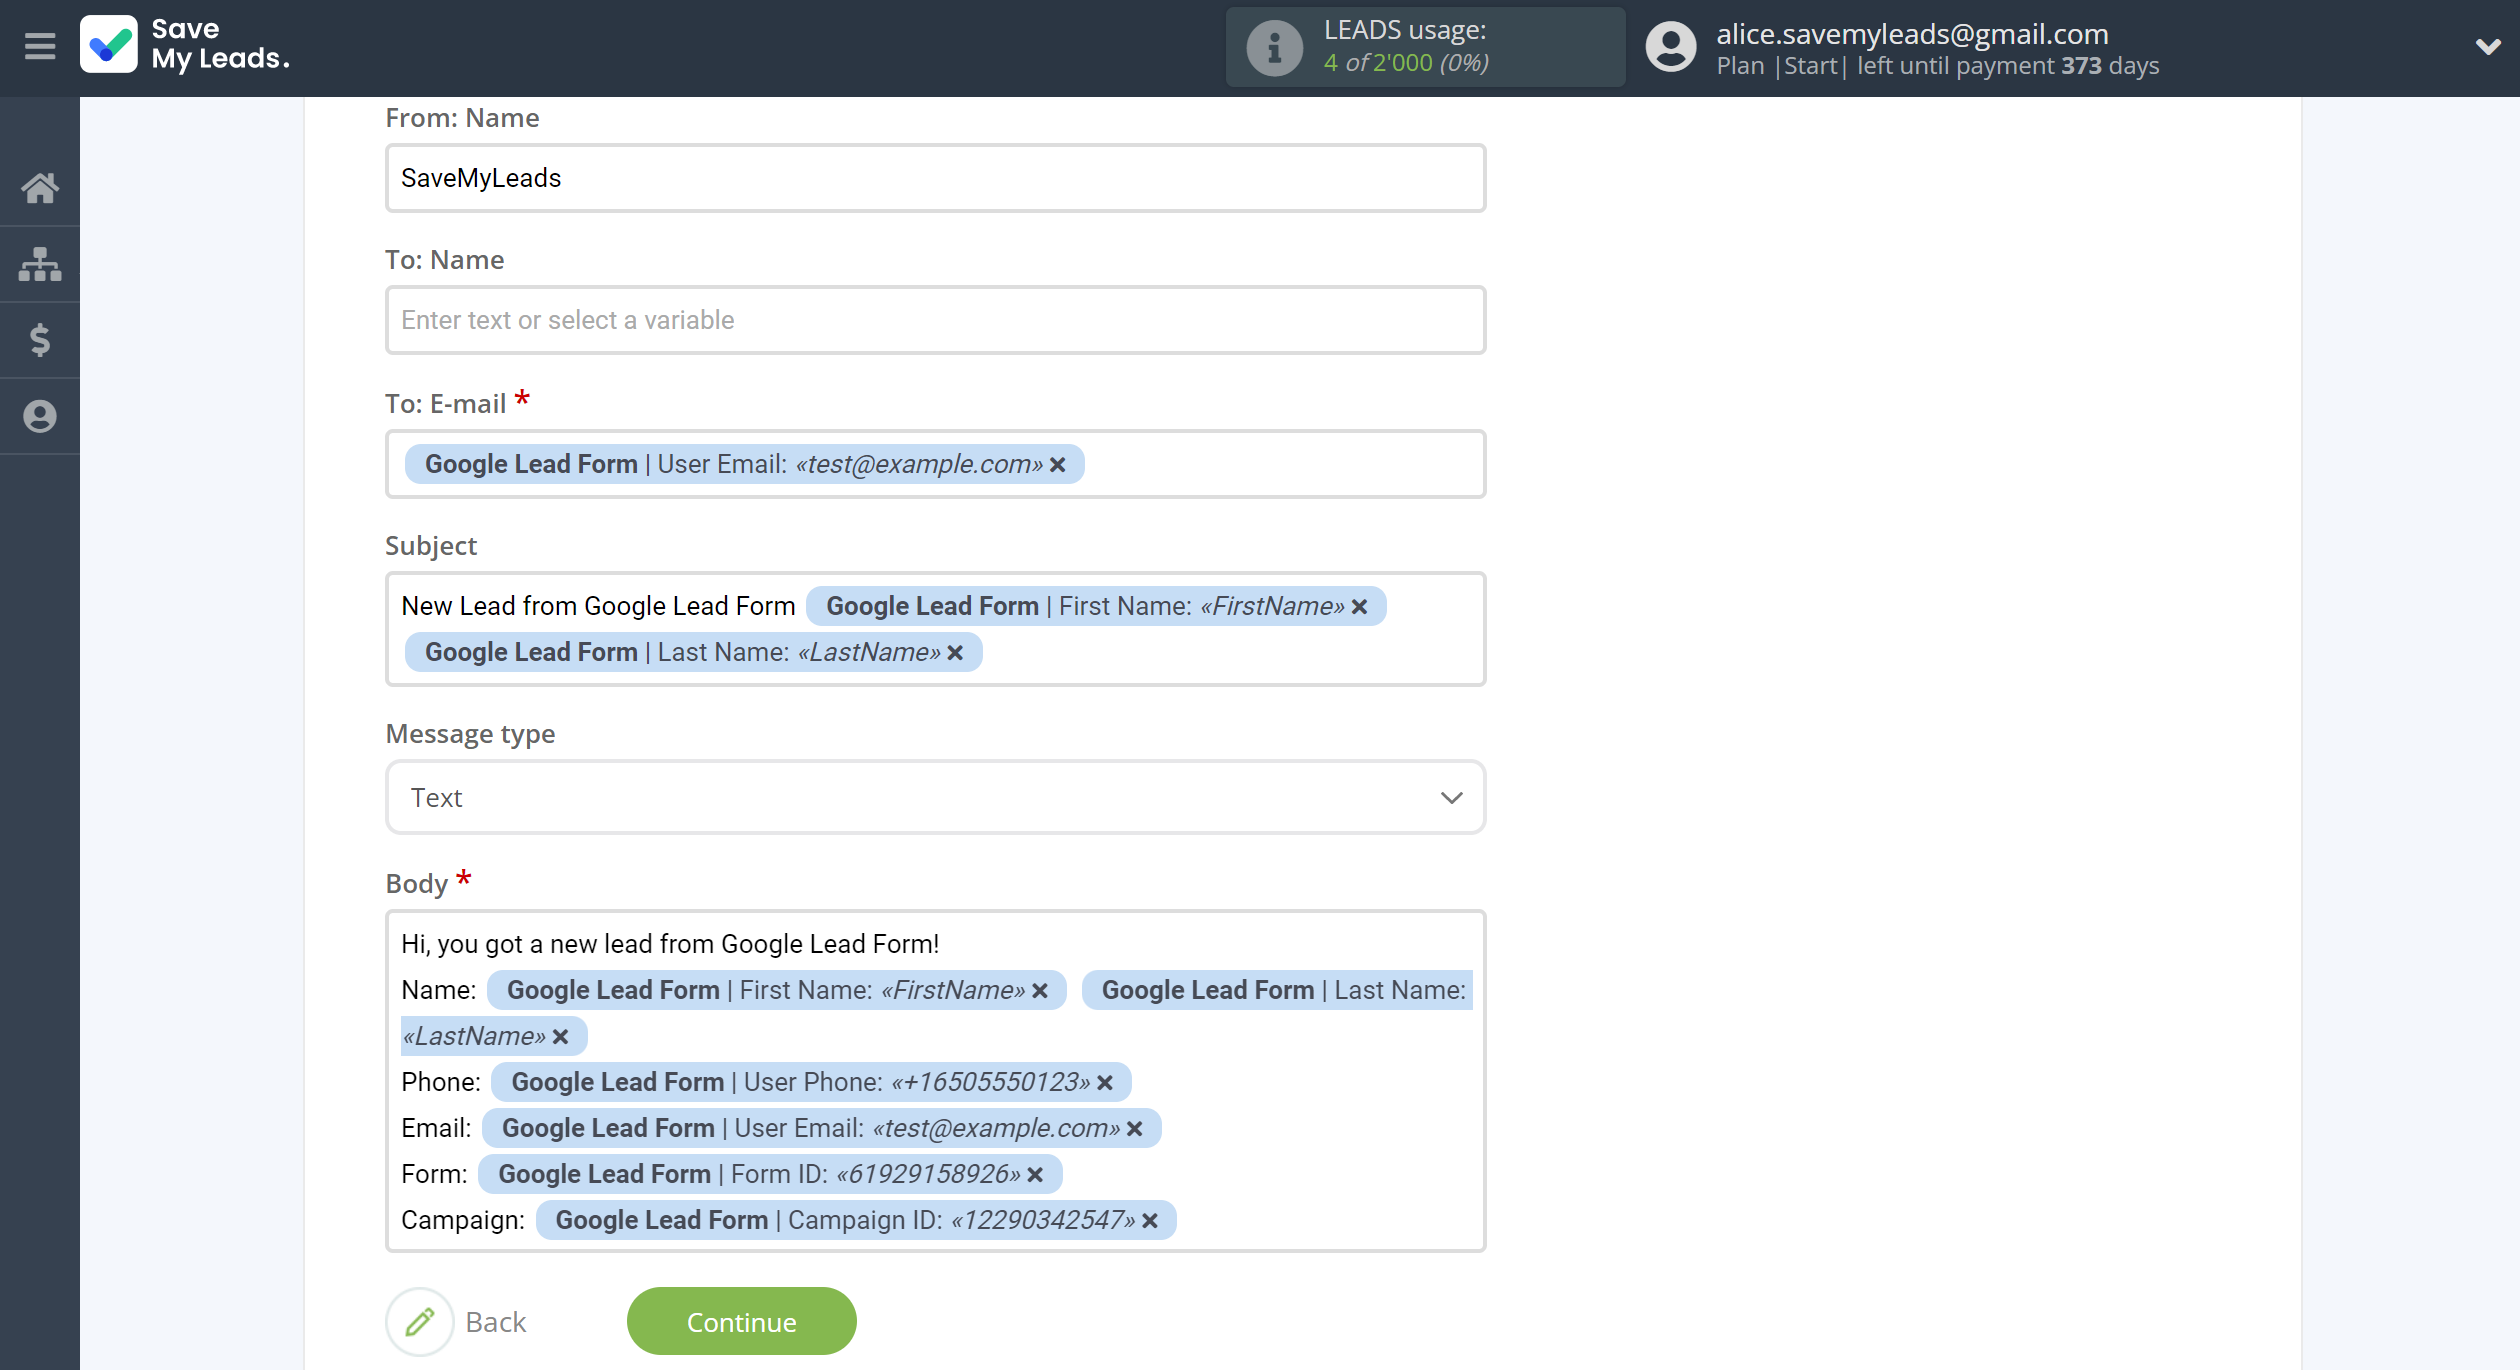2520x1370 pixels.
Task: Click the From: Name input field
Action: click(935, 178)
